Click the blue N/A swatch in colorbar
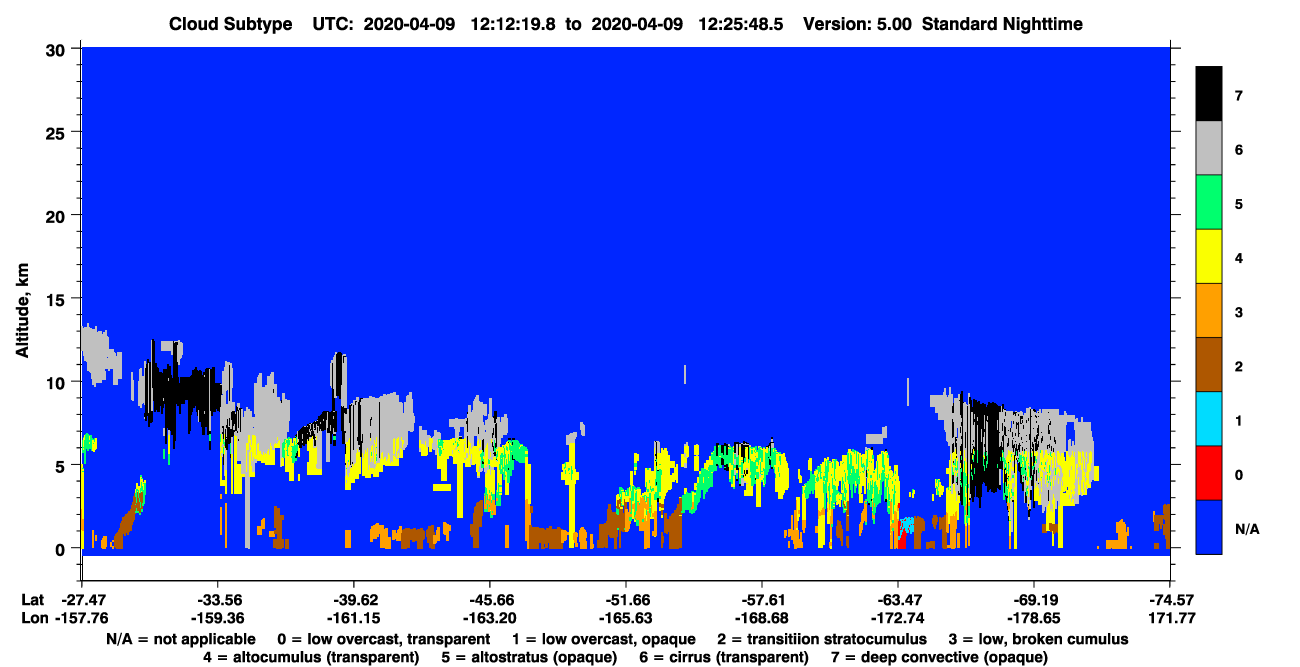This screenshot has height=667, width=1300. click(x=1209, y=526)
